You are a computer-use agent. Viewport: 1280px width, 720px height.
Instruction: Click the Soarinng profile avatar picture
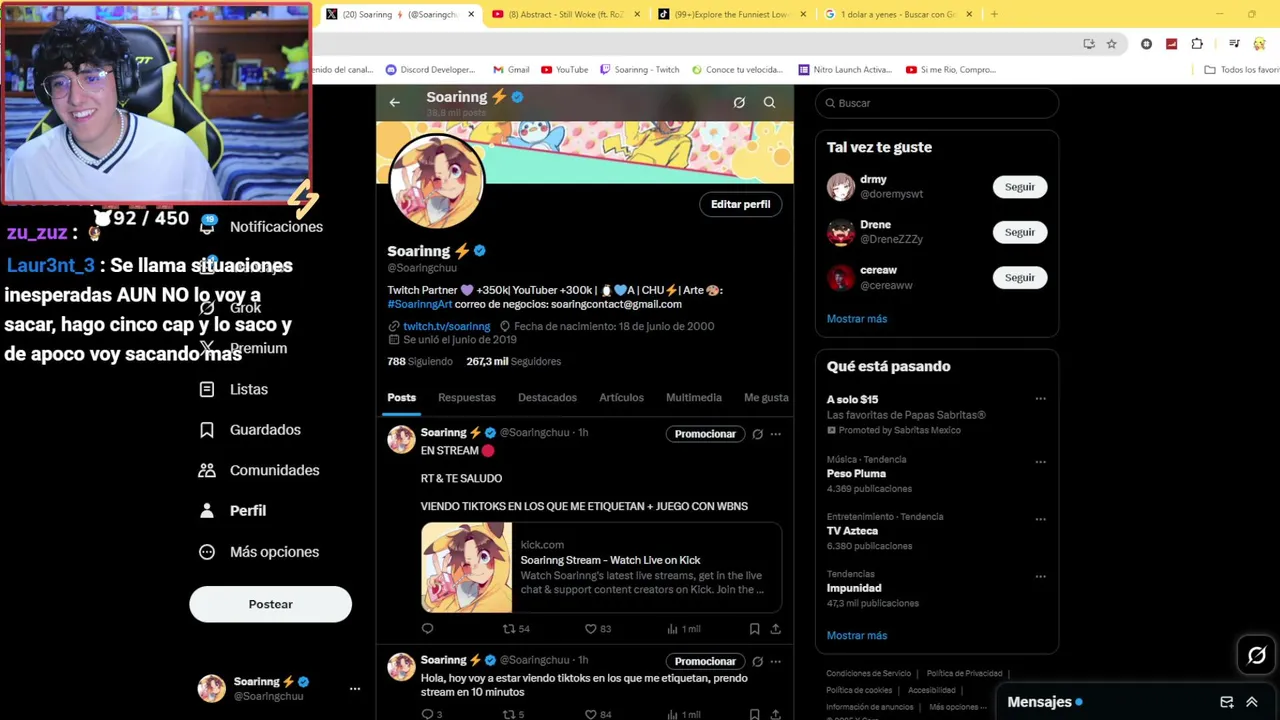[437, 183]
